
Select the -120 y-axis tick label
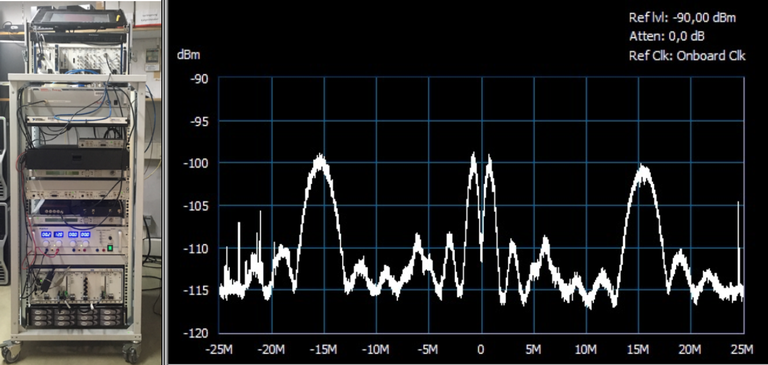click(x=198, y=334)
